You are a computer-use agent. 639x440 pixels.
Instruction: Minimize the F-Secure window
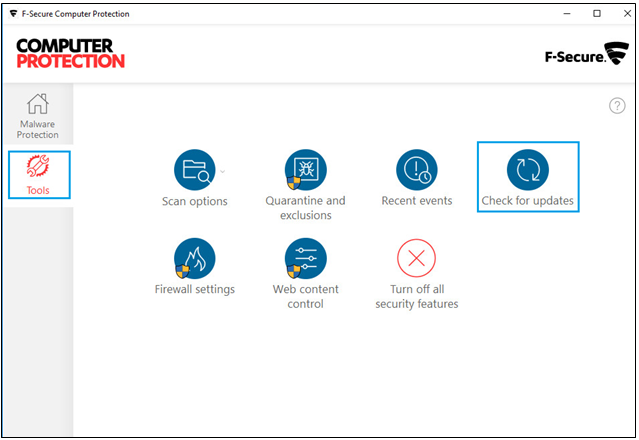coord(567,14)
